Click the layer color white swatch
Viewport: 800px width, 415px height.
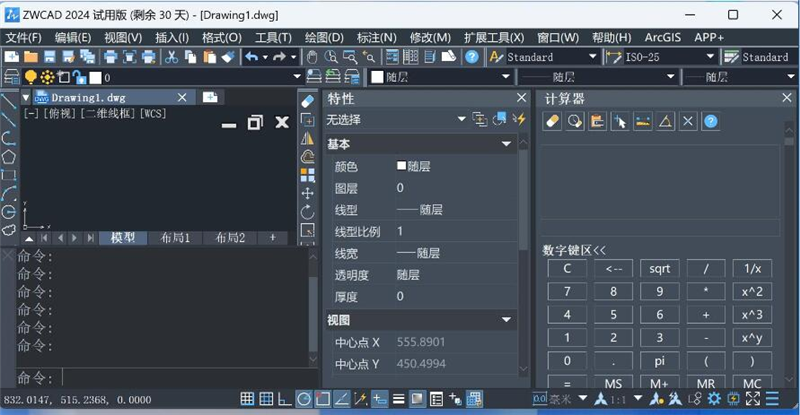[95, 78]
